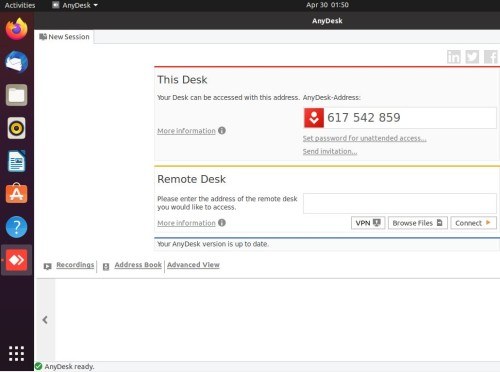The image size is (500, 372).
Task: Click the remote desk address input field
Action: (x=400, y=203)
